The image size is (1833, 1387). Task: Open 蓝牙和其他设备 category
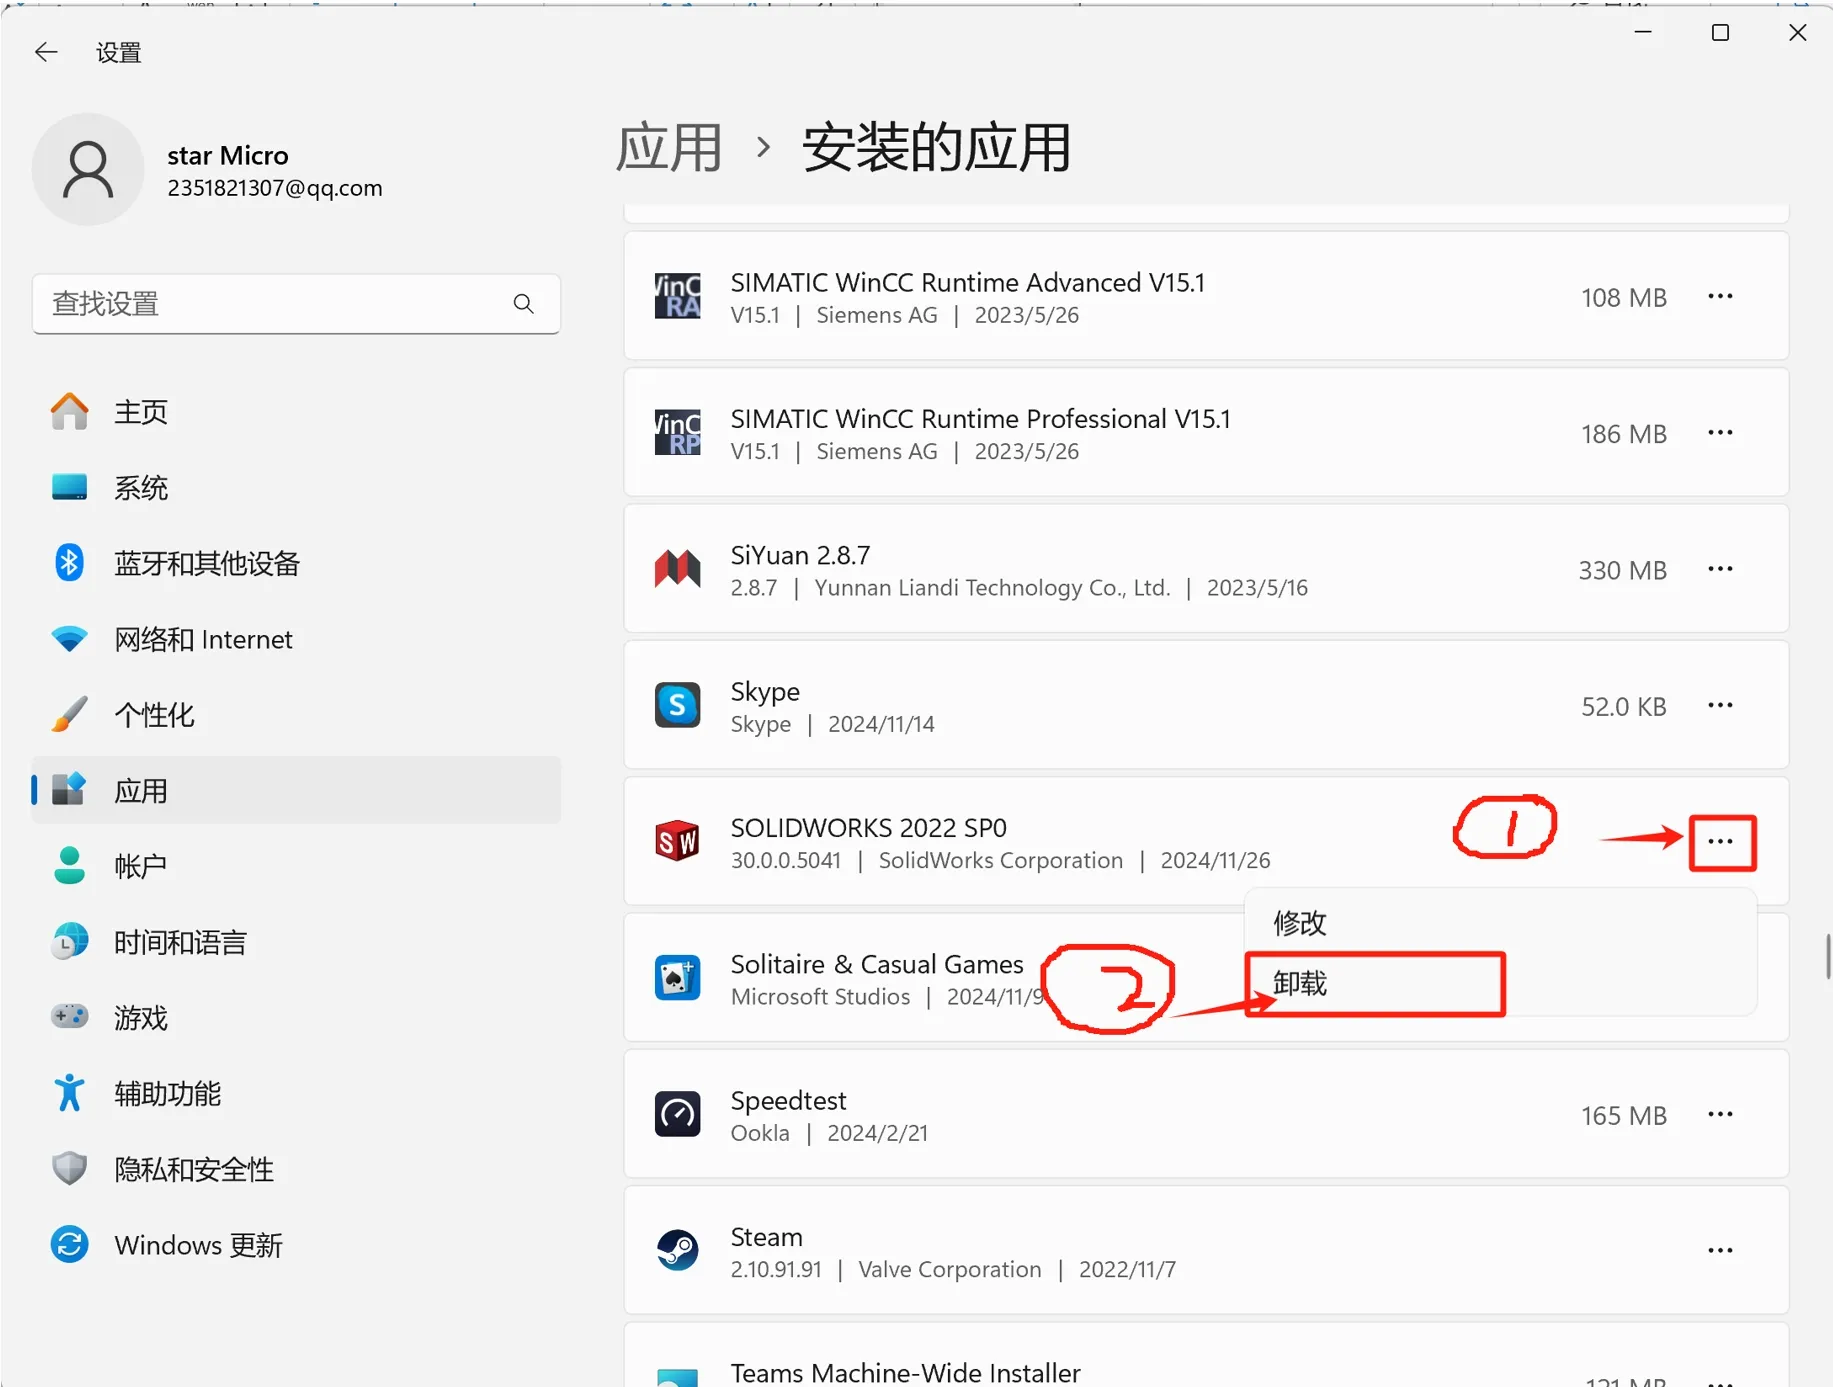296,563
